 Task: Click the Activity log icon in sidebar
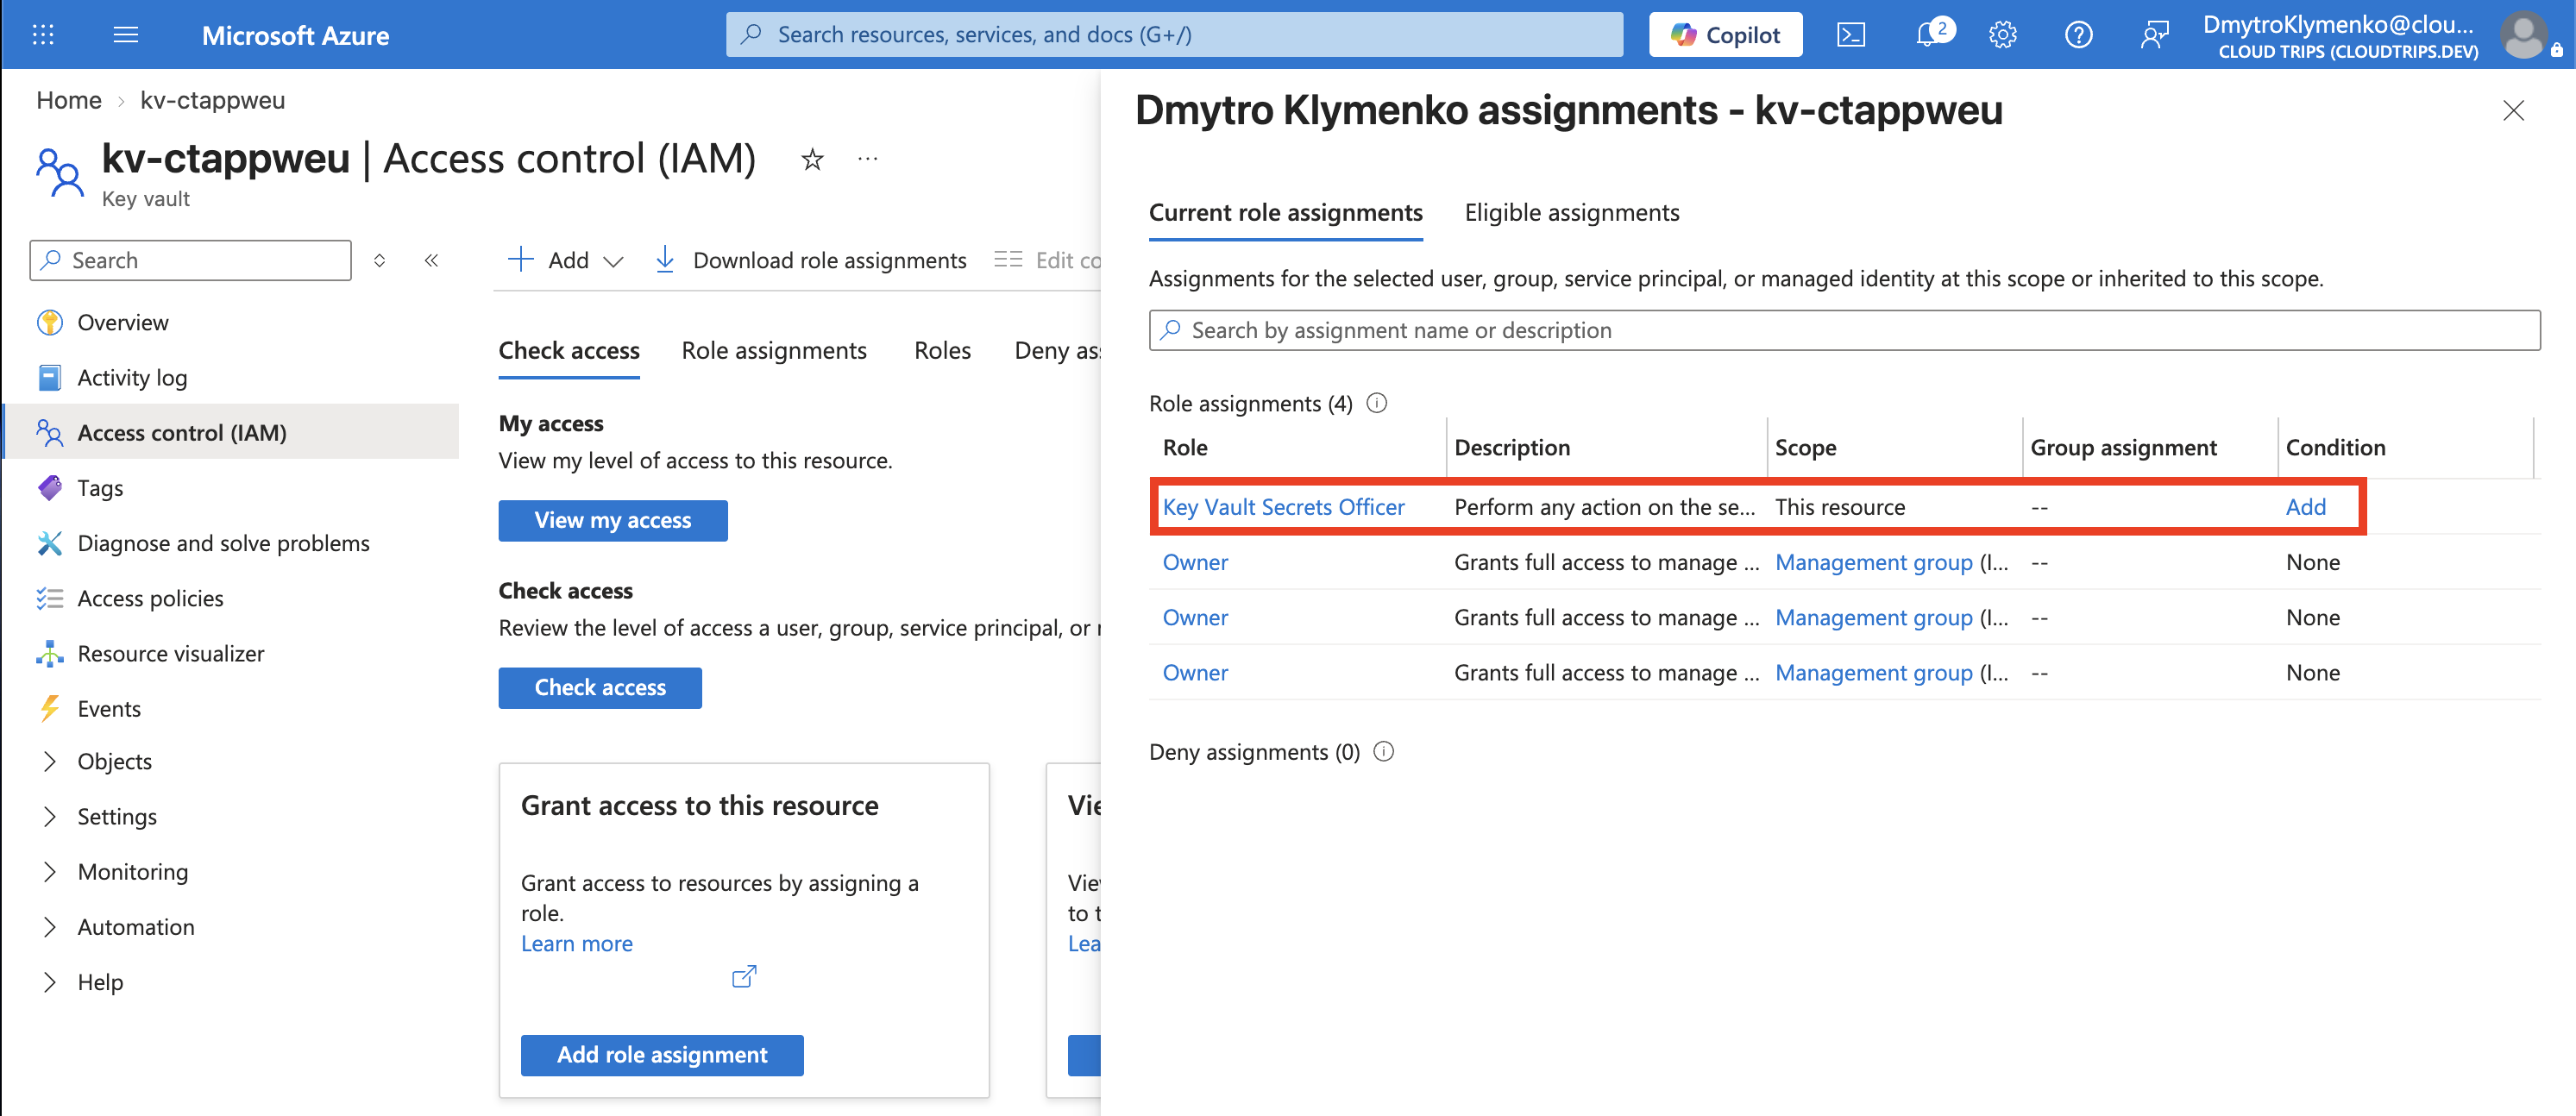(50, 377)
